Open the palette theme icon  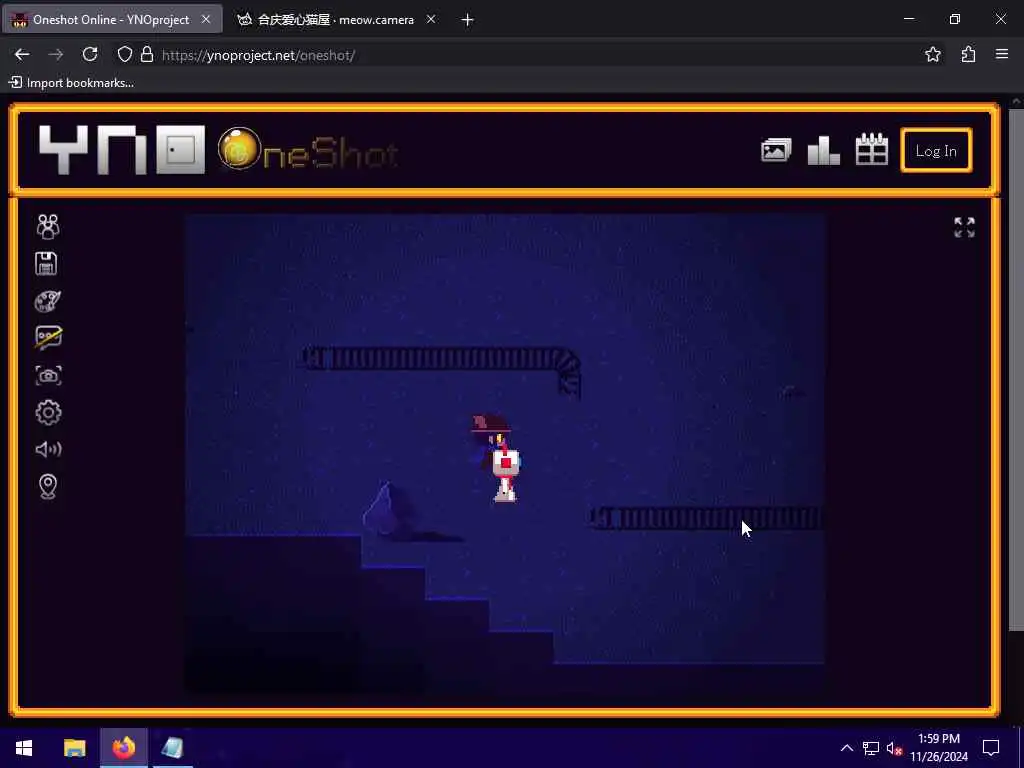click(x=48, y=301)
